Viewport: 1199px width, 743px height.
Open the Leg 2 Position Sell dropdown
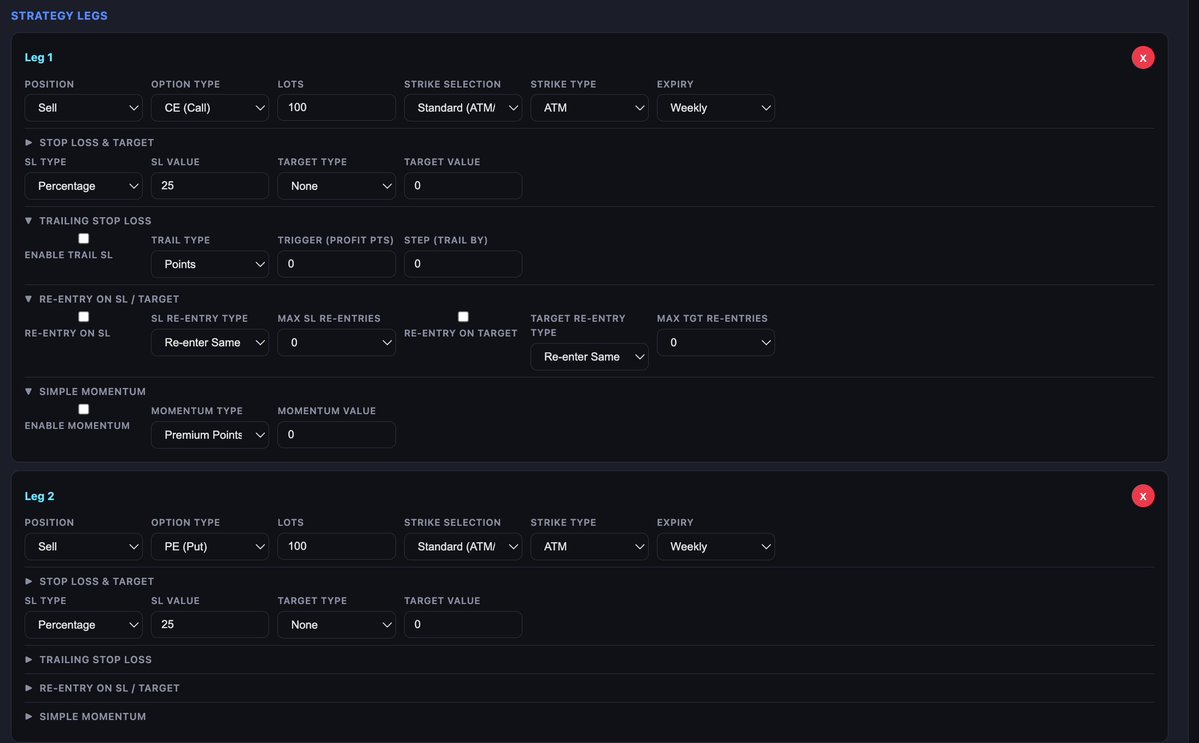pos(83,547)
